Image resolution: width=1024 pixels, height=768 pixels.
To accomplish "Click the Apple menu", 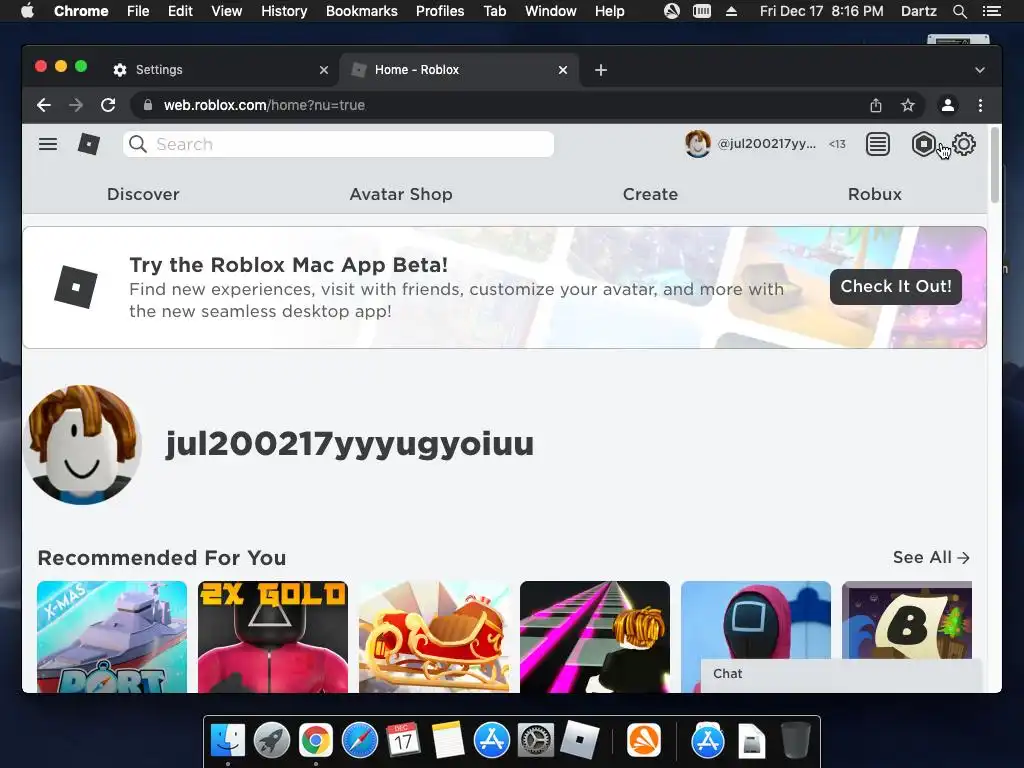I will (27, 11).
